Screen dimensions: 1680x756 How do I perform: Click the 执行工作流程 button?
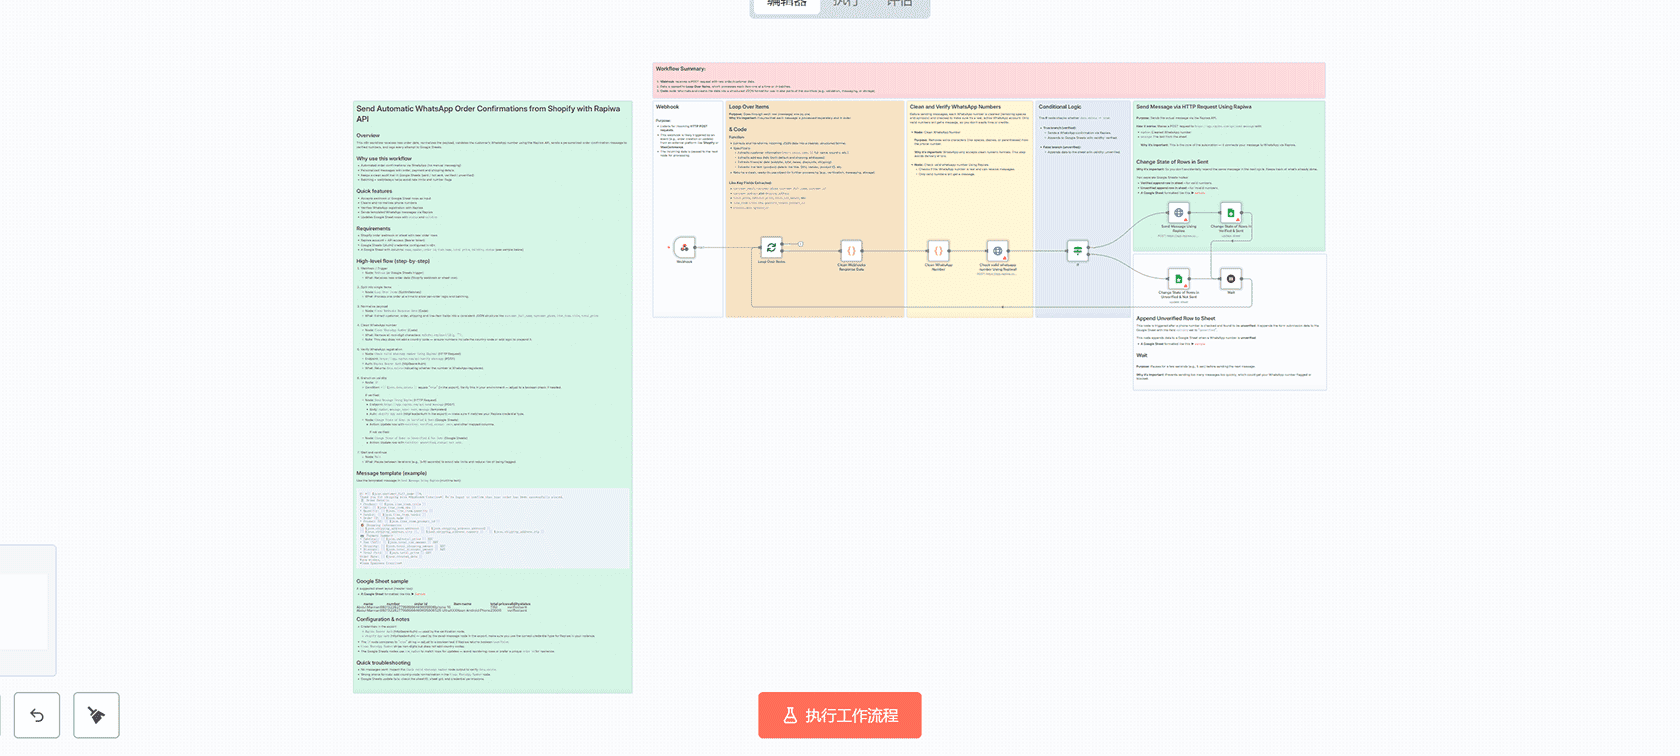(x=839, y=715)
